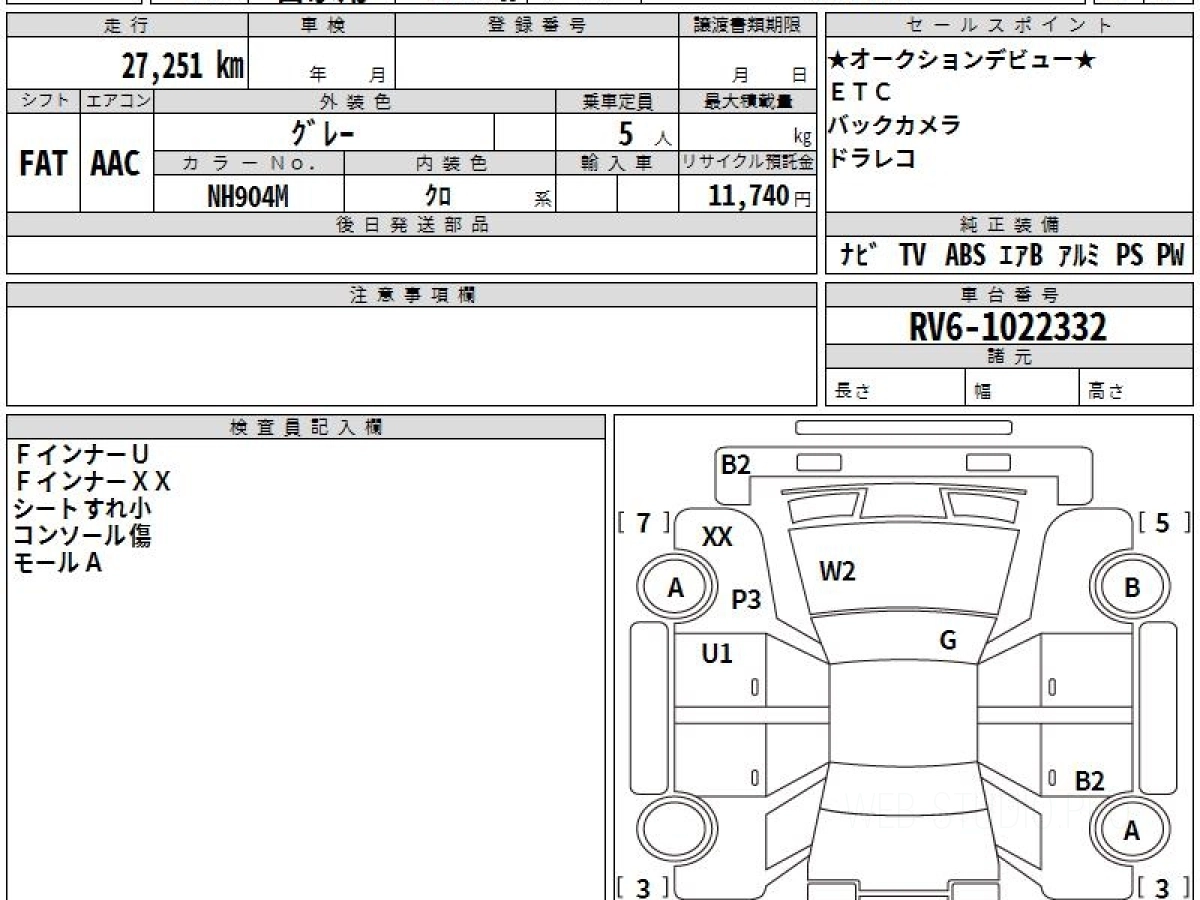Click the アルミ alloy wheel item

1079,255
